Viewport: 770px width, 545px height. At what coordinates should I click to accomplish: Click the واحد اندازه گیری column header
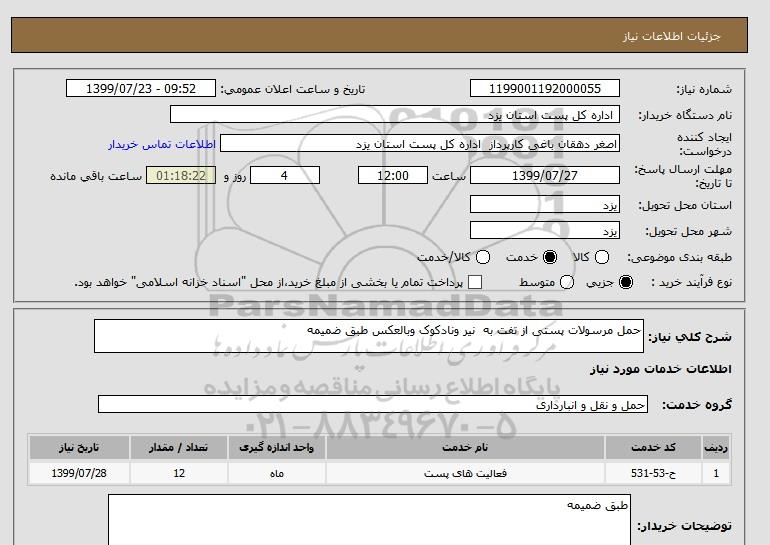pyautogui.click(x=276, y=447)
